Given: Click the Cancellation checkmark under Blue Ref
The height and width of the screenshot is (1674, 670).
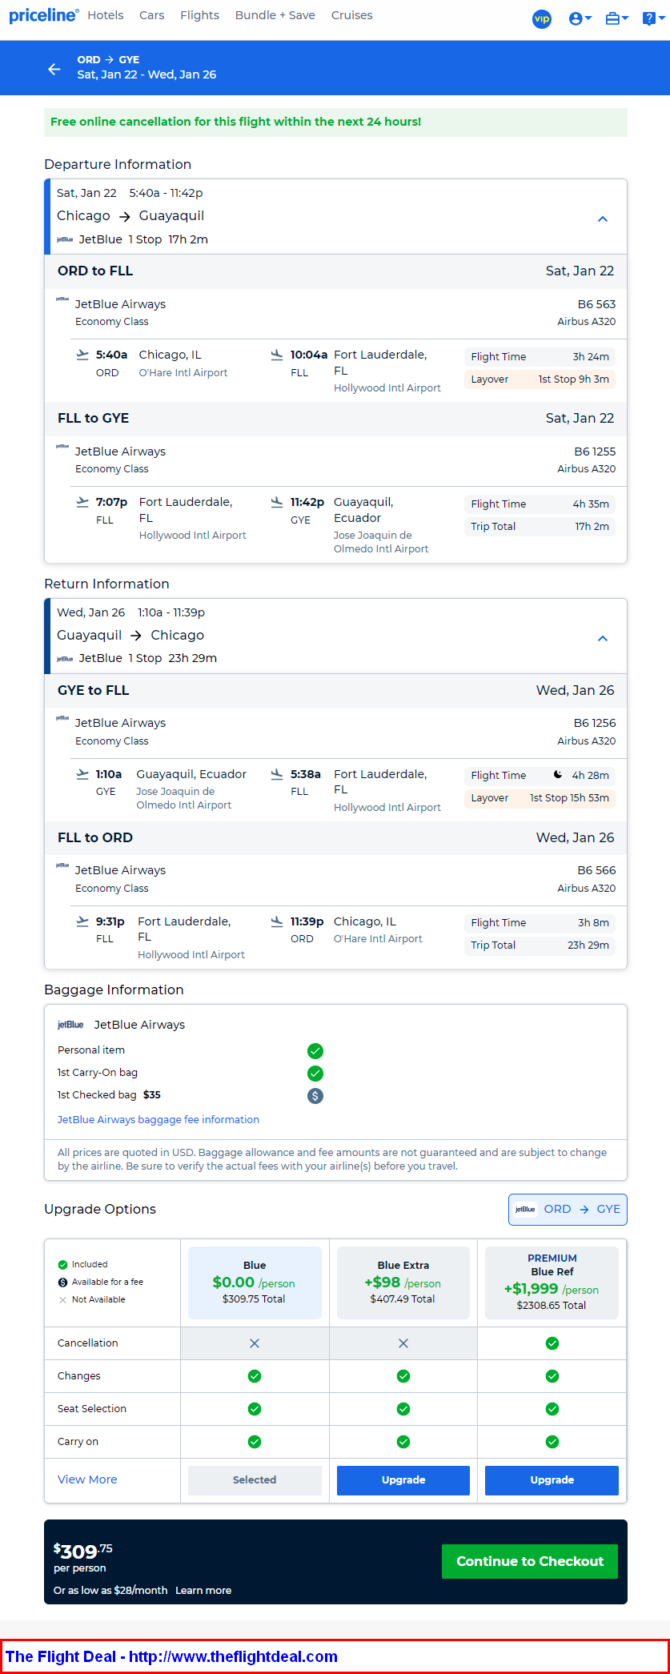Looking at the screenshot, I should point(552,1343).
